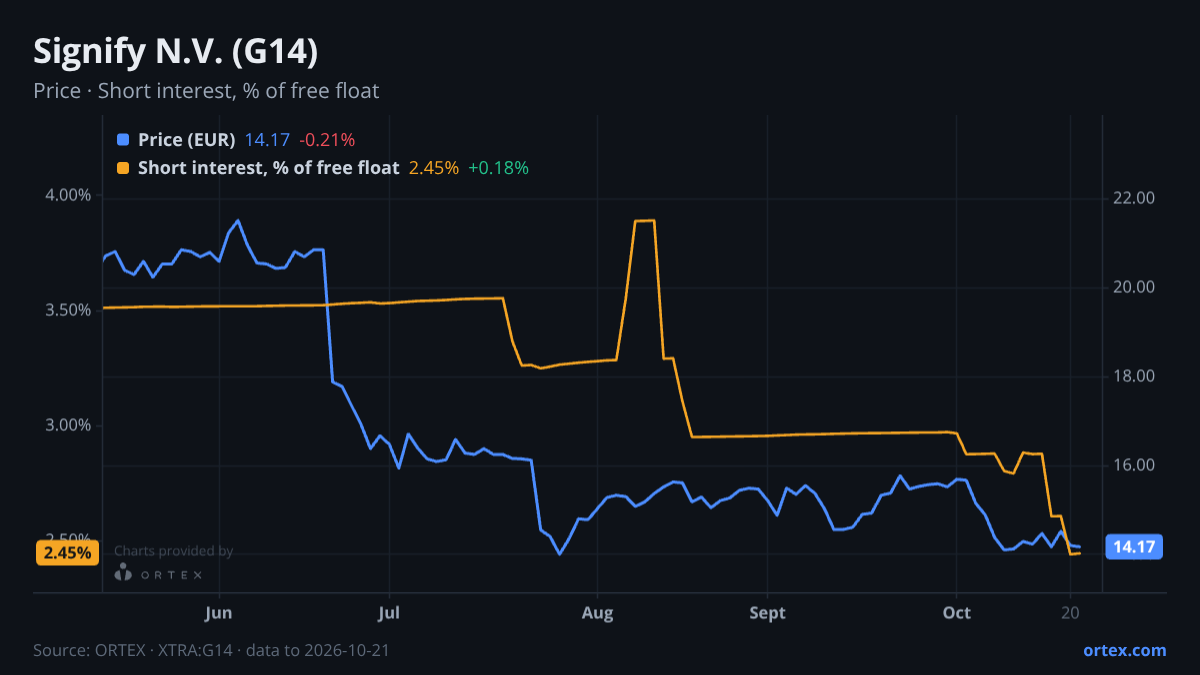
Task: Click the Oct x-axis label
Action: 957,612
